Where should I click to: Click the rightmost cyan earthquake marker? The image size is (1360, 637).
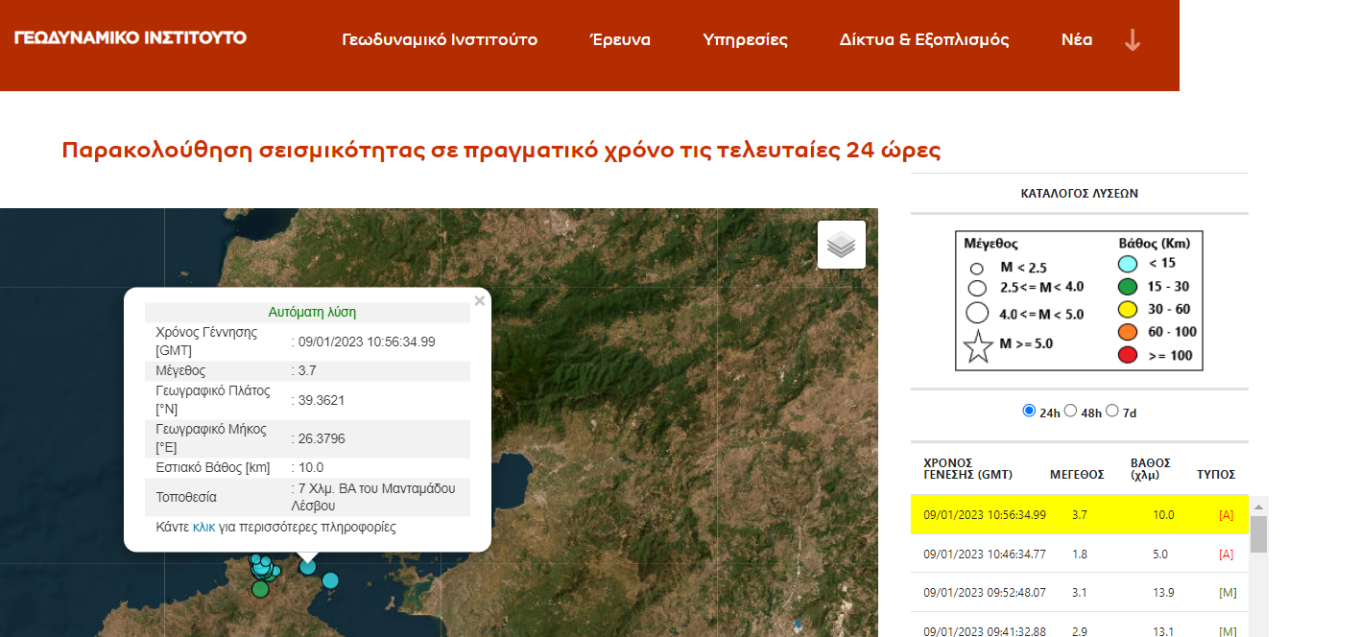coord(330,580)
